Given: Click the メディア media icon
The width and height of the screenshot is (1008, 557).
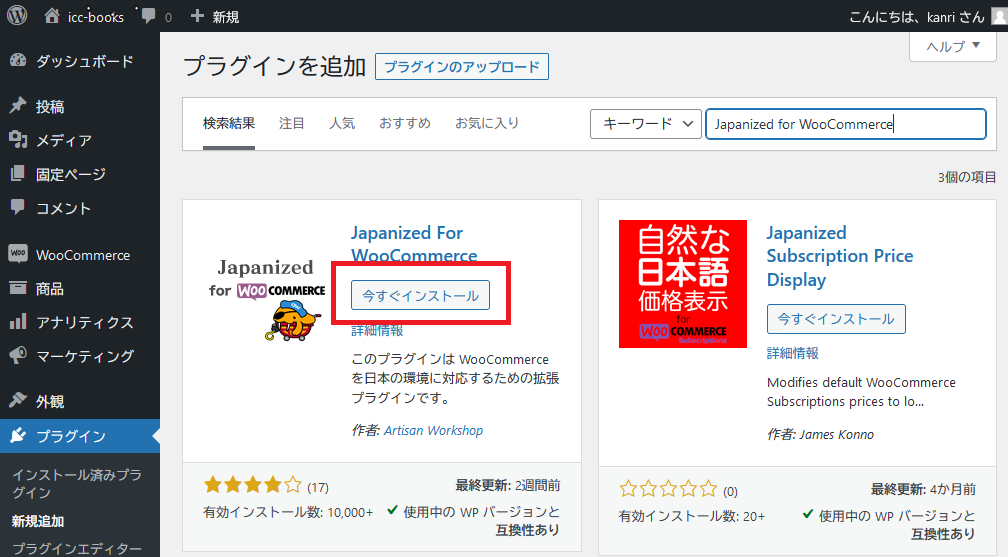Looking at the screenshot, I should 18,140.
